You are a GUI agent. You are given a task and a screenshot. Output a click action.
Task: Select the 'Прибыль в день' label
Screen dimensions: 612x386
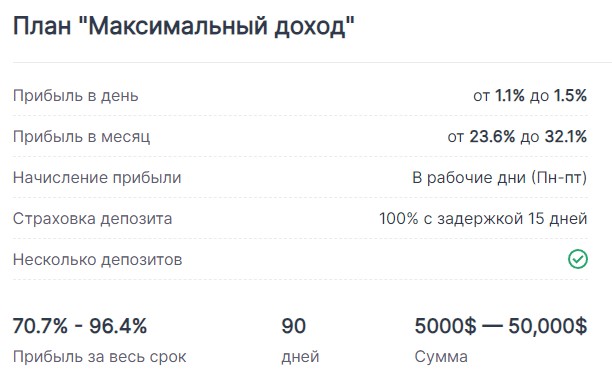tap(76, 96)
